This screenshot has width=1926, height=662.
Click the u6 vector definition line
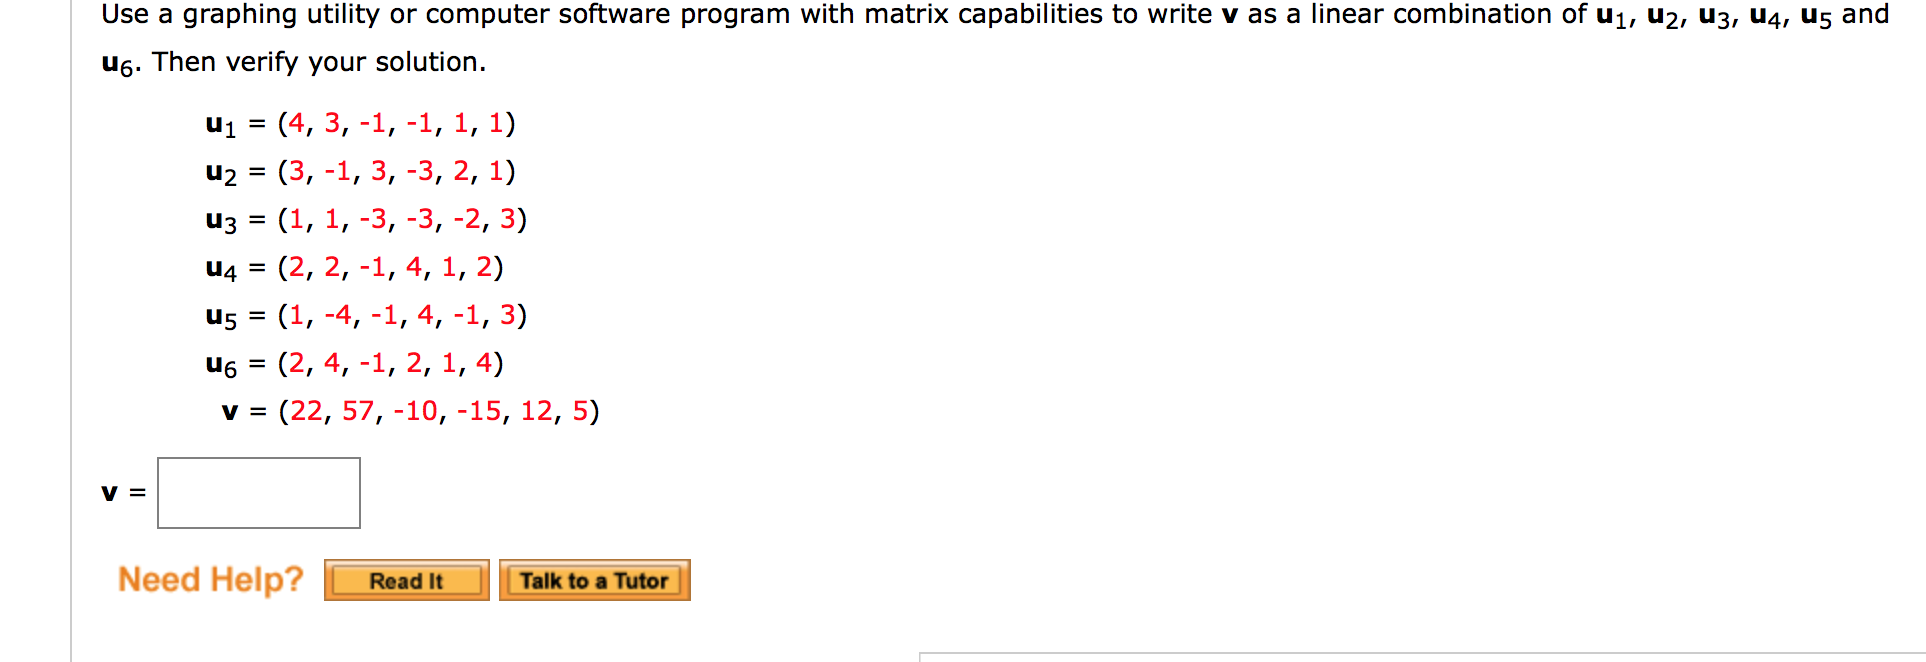[353, 363]
